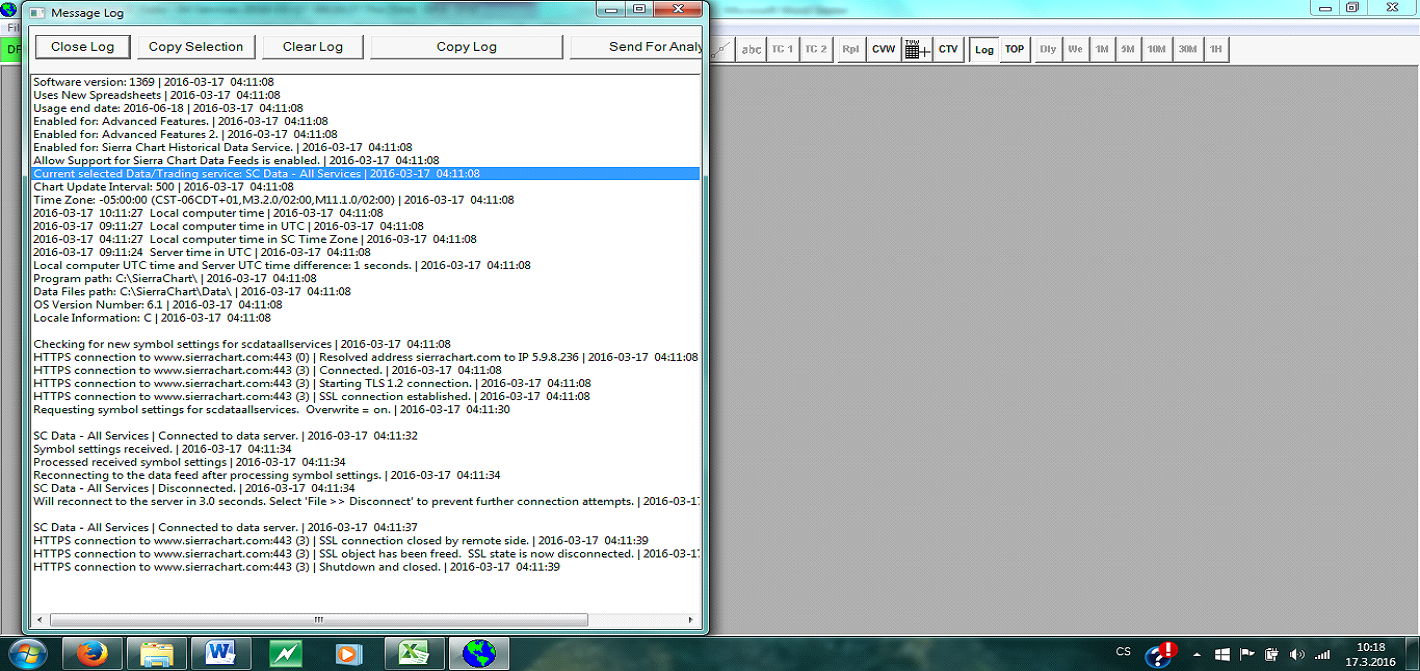The image size is (1420, 671).
Task: Click the TC 1 toolbar button
Action: coord(782,49)
